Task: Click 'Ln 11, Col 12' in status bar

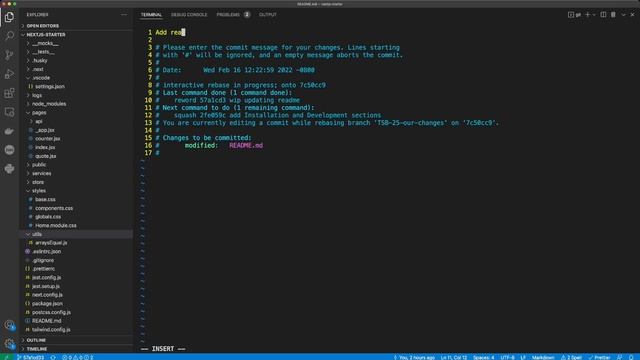Action: pyautogui.click(x=453, y=357)
